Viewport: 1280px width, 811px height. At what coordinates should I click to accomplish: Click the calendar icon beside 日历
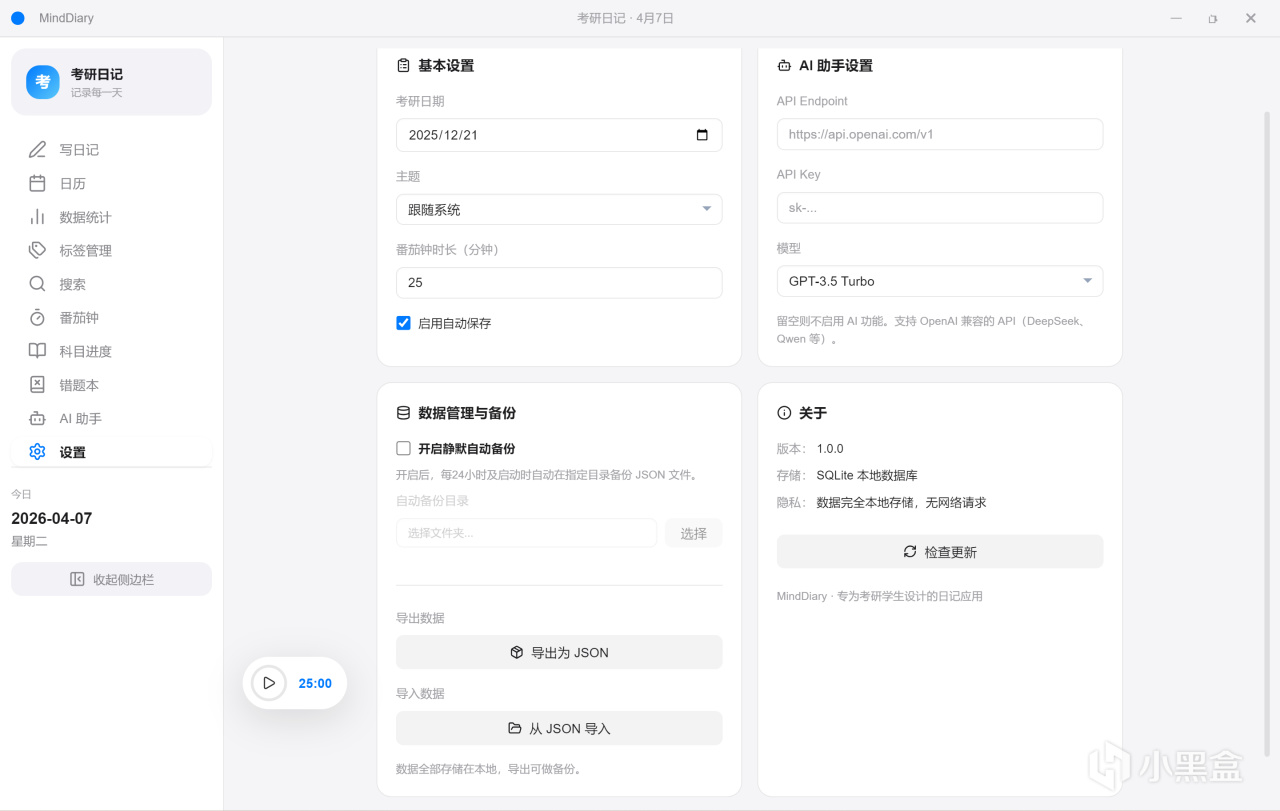click(x=37, y=183)
